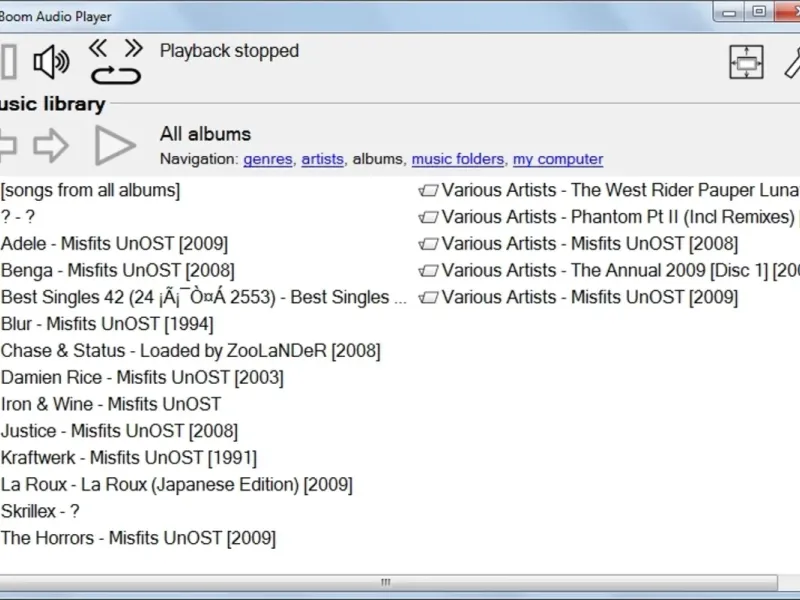Click the volume speaker icon

point(52,62)
